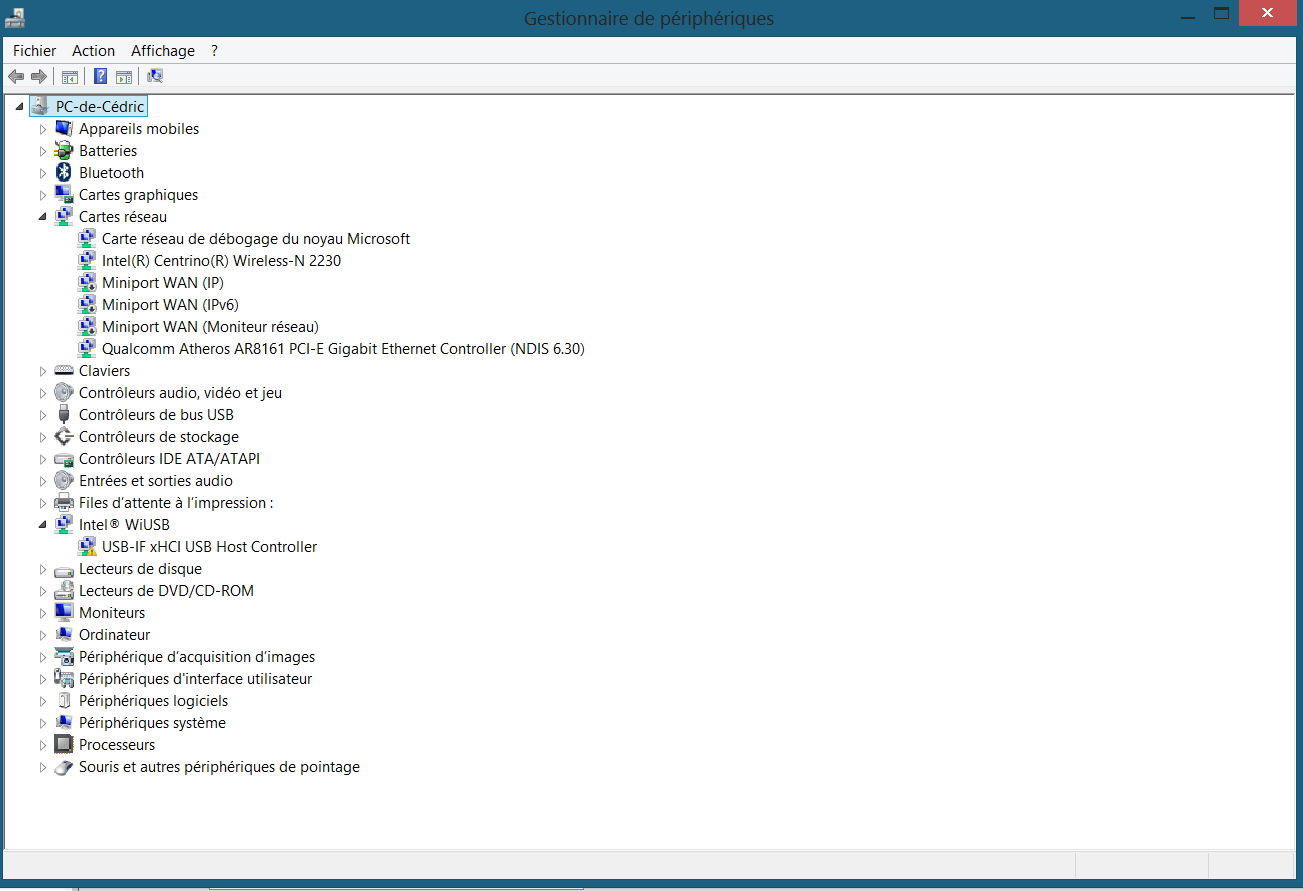Screen dimensions: 1303x891
Task: Expand the Bluetooth node
Action: click(43, 173)
